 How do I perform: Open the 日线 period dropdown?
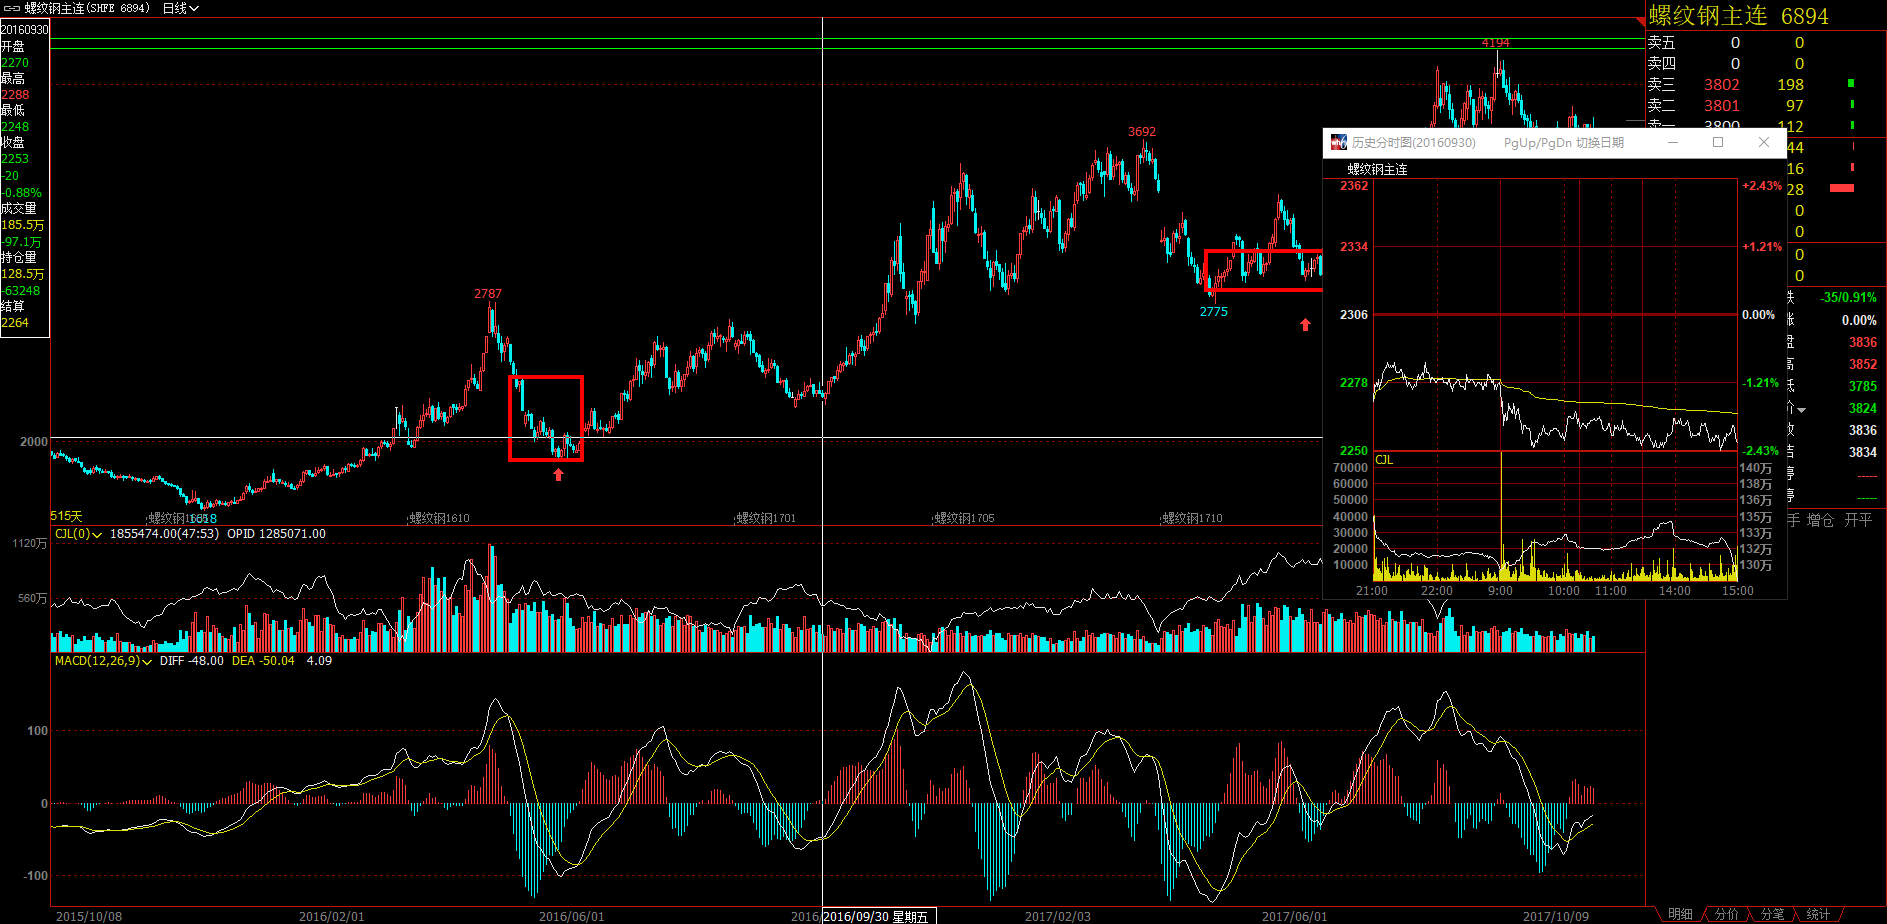point(181,8)
